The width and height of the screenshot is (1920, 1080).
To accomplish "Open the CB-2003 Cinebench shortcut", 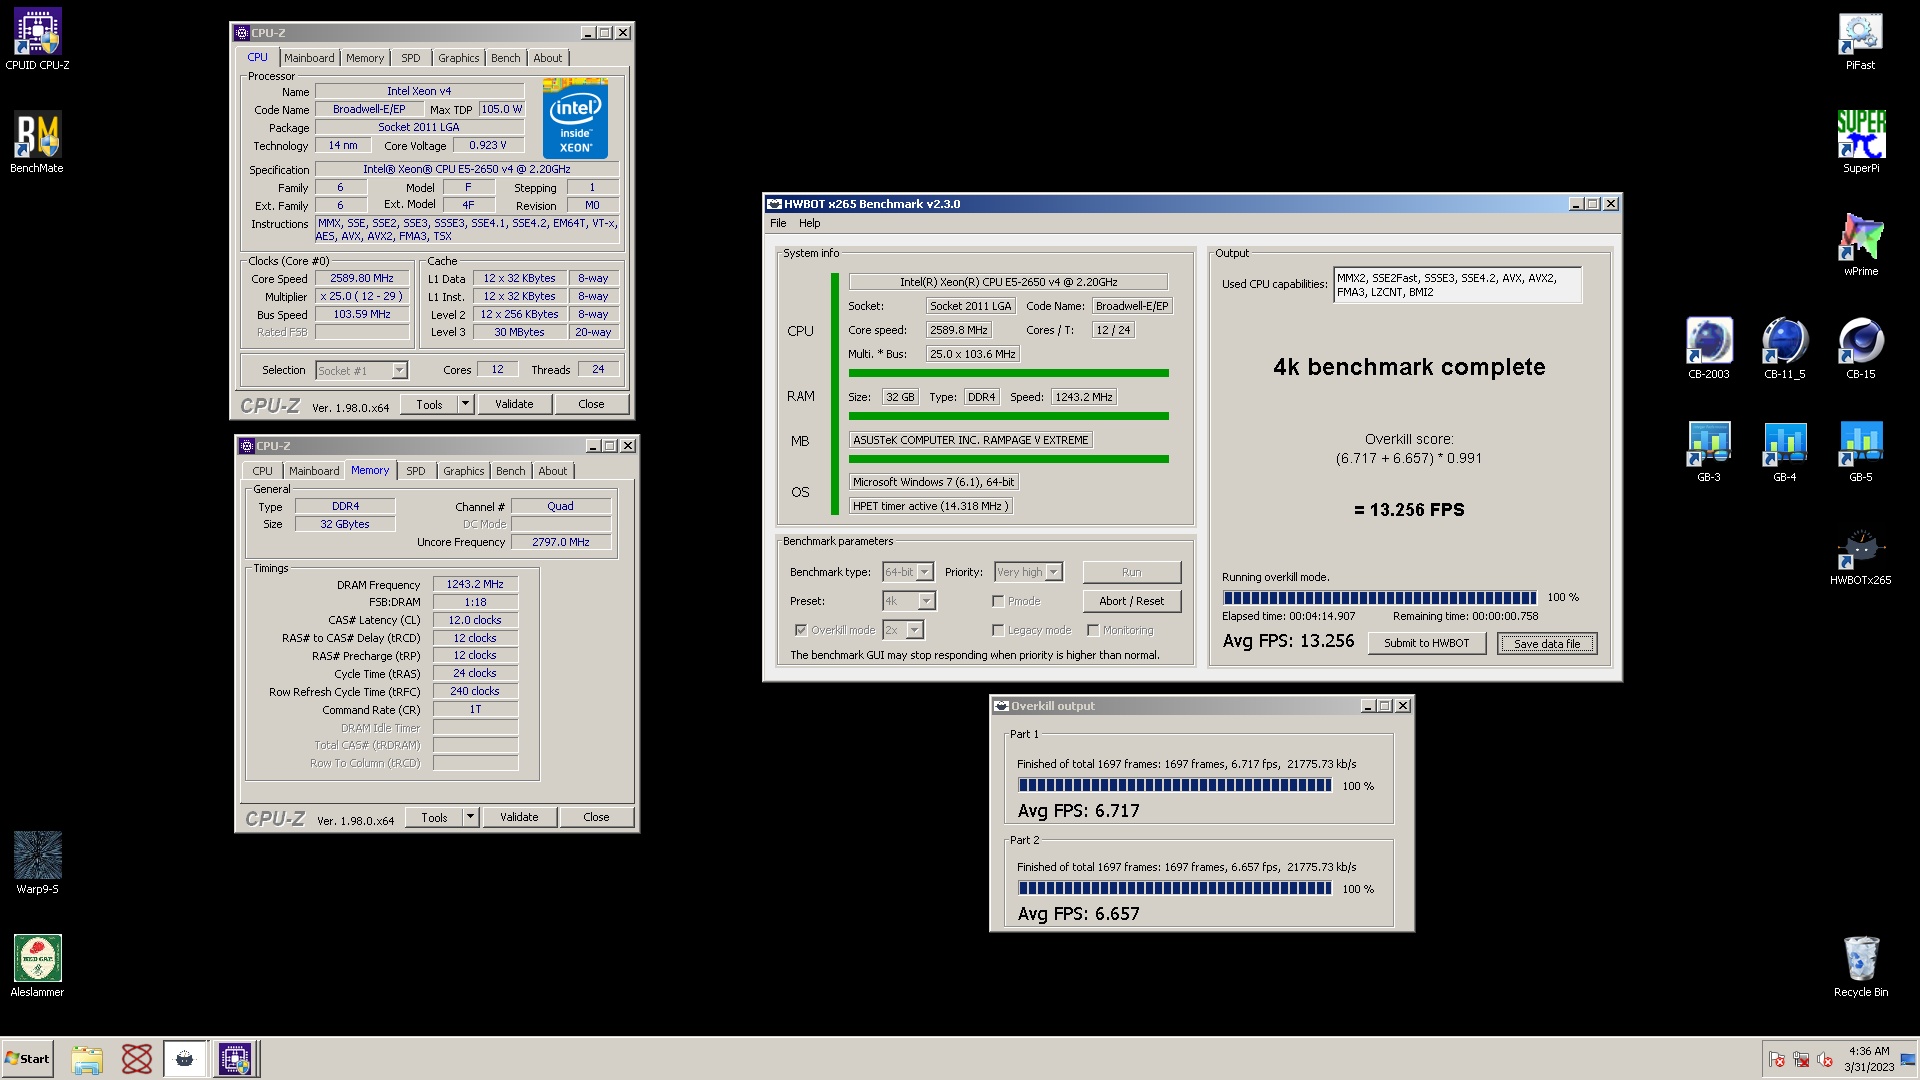I will (1708, 348).
